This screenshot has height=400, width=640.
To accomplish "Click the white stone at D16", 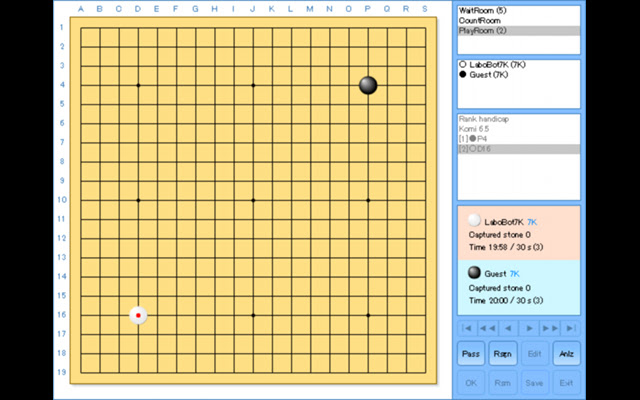I will tap(138, 315).
